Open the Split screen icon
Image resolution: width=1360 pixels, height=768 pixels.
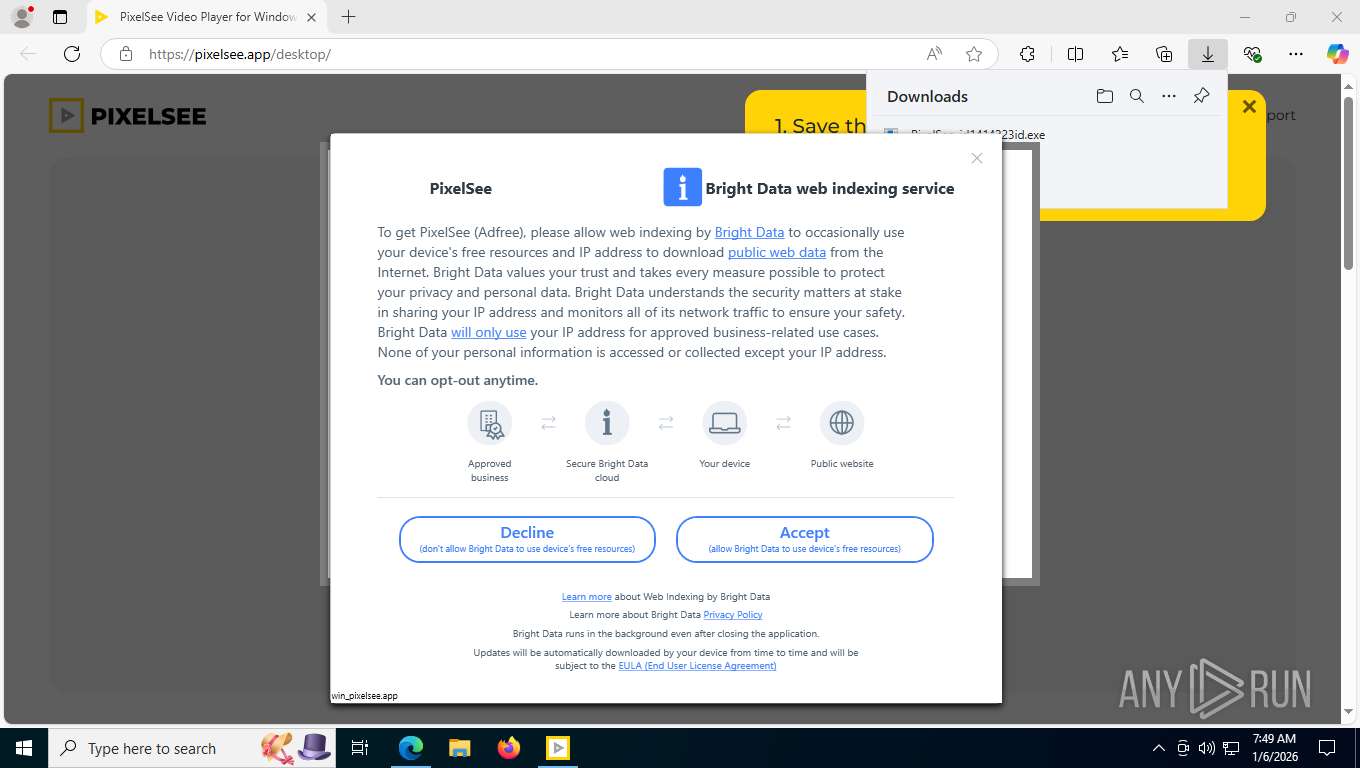coord(1075,54)
